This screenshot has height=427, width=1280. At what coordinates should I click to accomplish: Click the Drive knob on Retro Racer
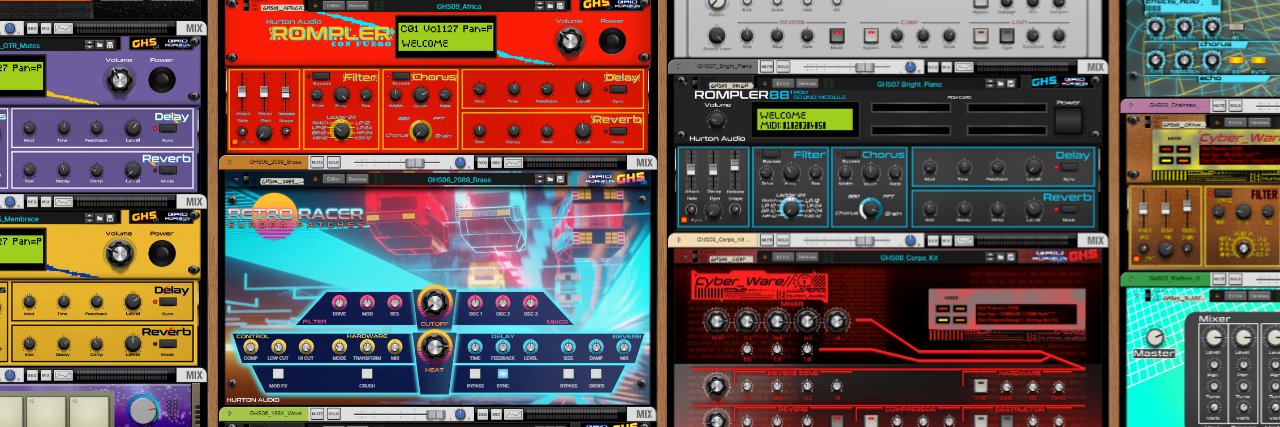coord(339,303)
